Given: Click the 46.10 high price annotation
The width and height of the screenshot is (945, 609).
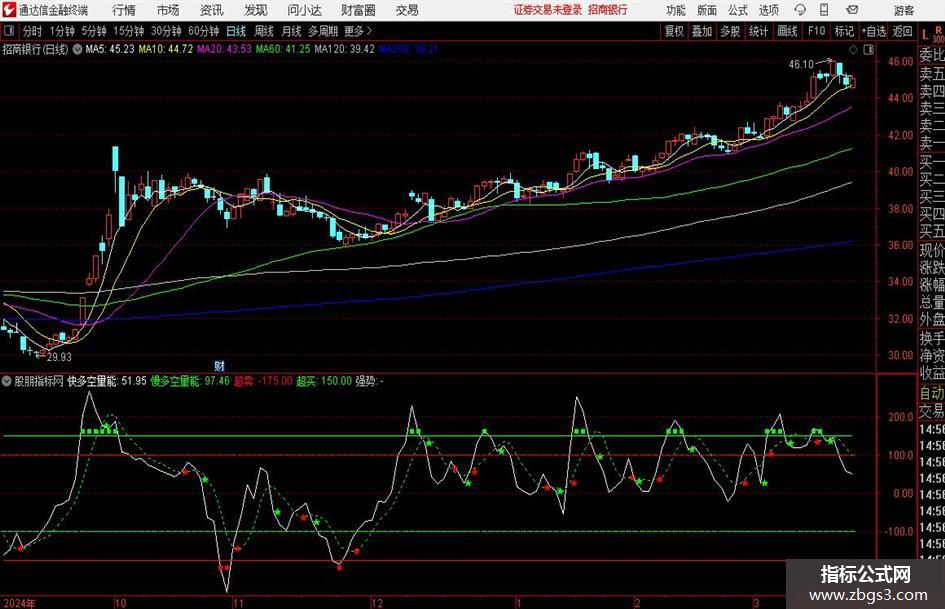Looking at the screenshot, I should (801, 65).
